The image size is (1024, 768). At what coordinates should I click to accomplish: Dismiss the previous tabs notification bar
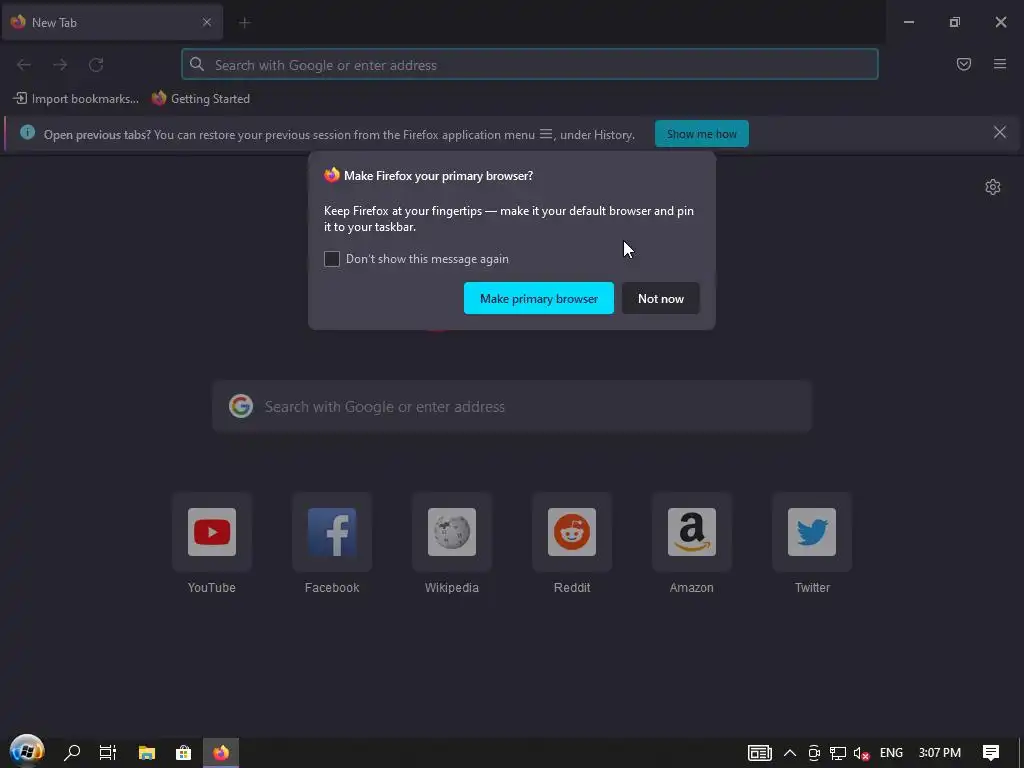pyautogui.click(x=1000, y=133)
